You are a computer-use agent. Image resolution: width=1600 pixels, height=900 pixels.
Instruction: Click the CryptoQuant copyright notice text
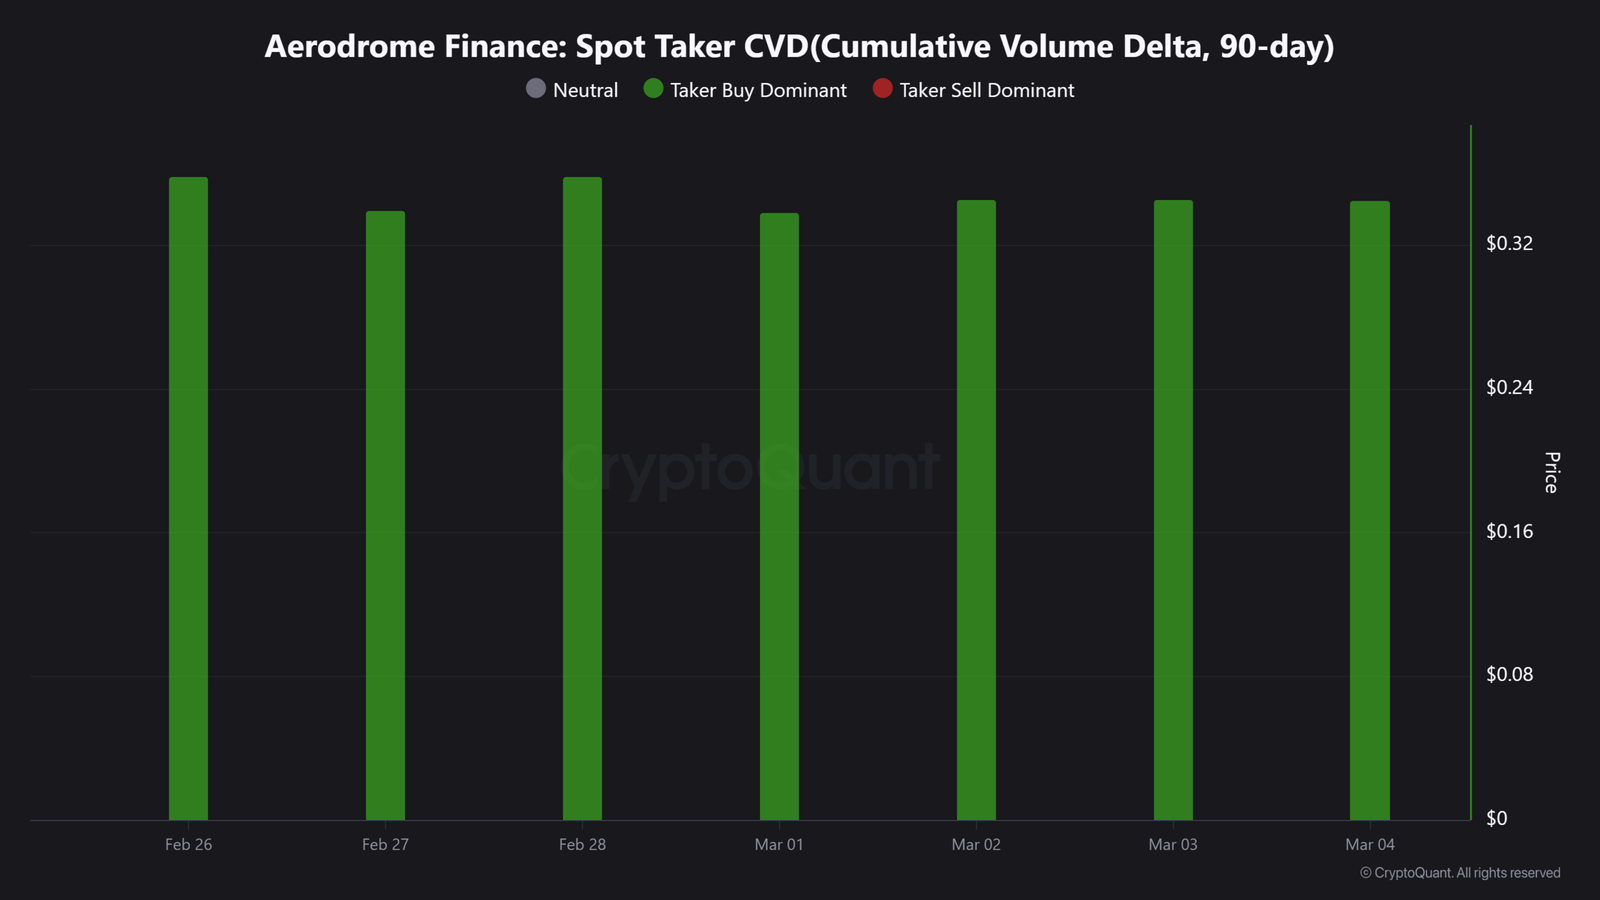[1460, 873]
